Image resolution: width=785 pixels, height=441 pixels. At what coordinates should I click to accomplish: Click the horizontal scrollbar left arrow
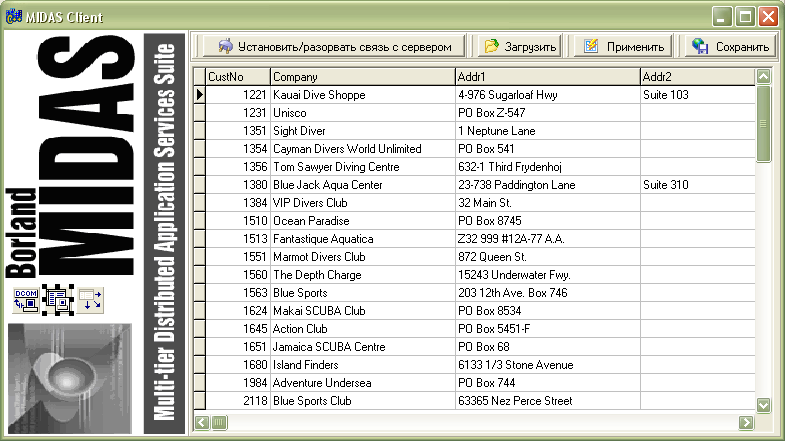(202, 422)
